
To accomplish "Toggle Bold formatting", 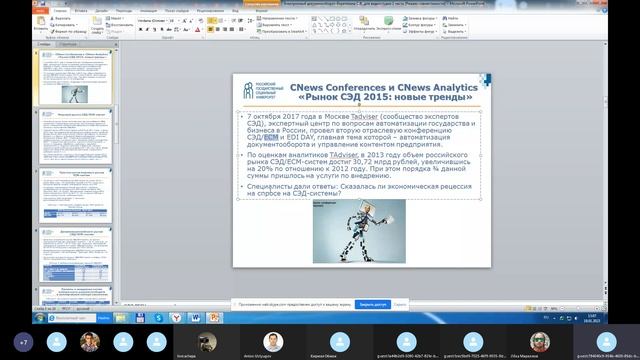I will point(141,29).
